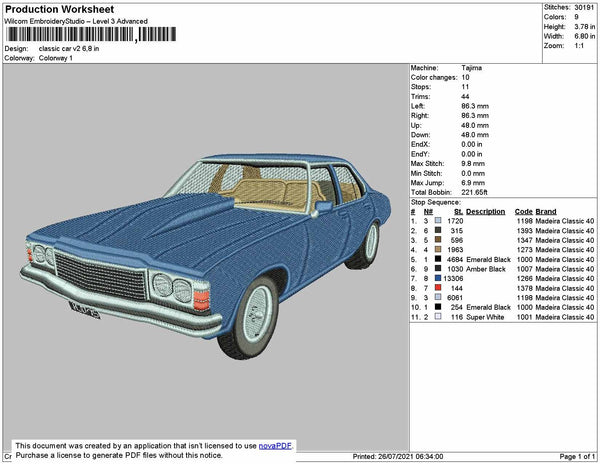Select the first Emerald Black swatch in stop 5

pyautogui.click(x=438, y=259)
